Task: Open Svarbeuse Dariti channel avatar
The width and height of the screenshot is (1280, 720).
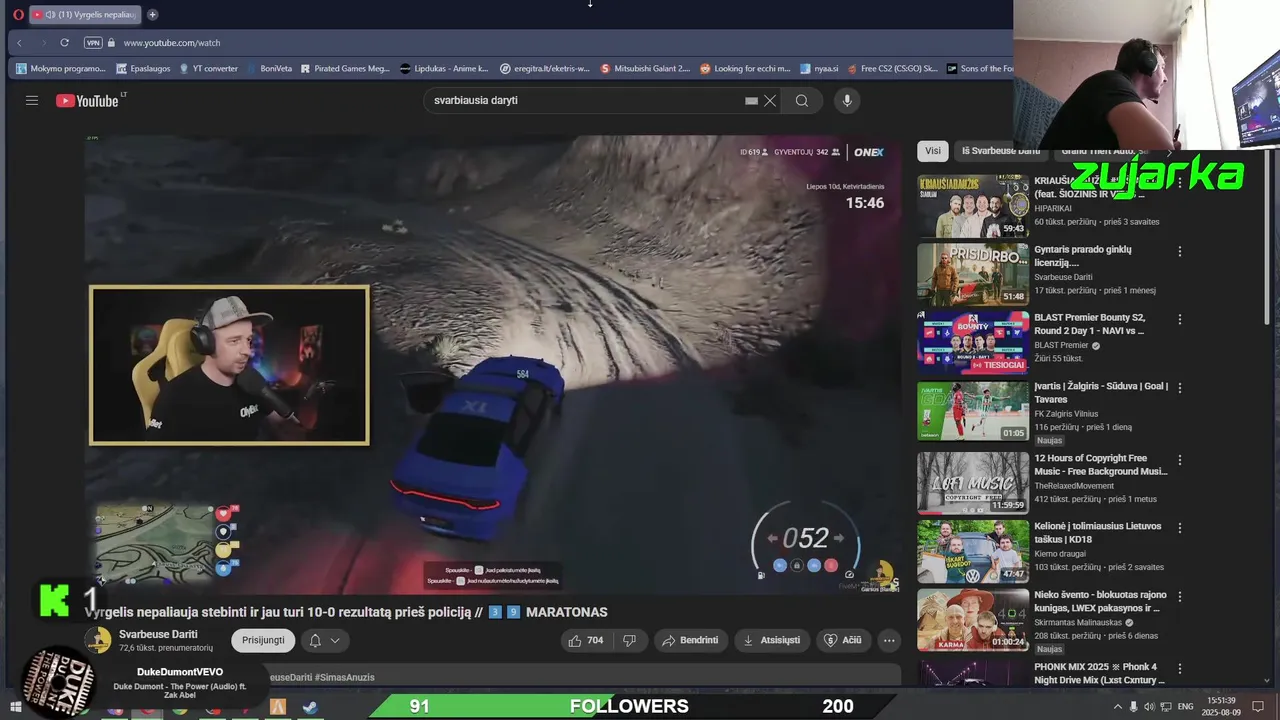Action: click(x=98, y=640)
